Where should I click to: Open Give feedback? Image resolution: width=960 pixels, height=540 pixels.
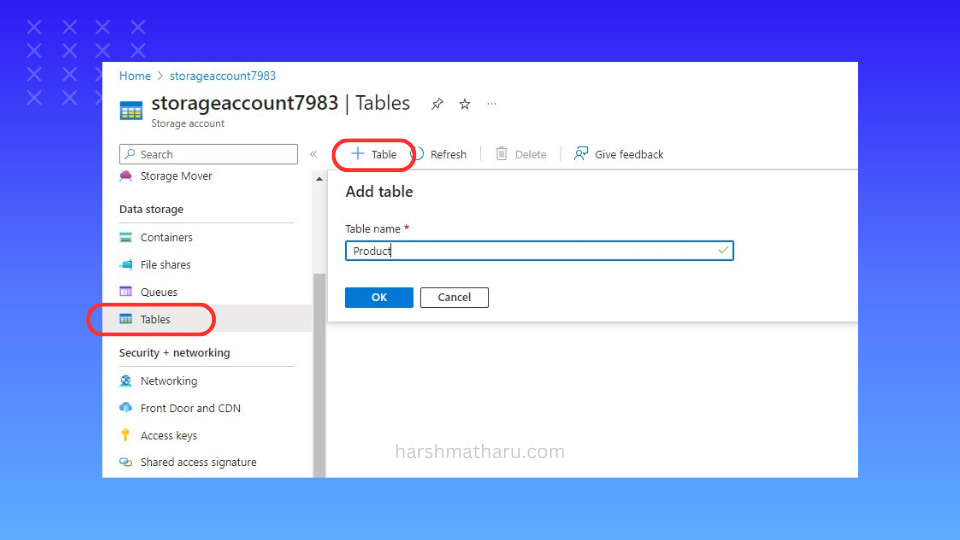coord(618,154)
